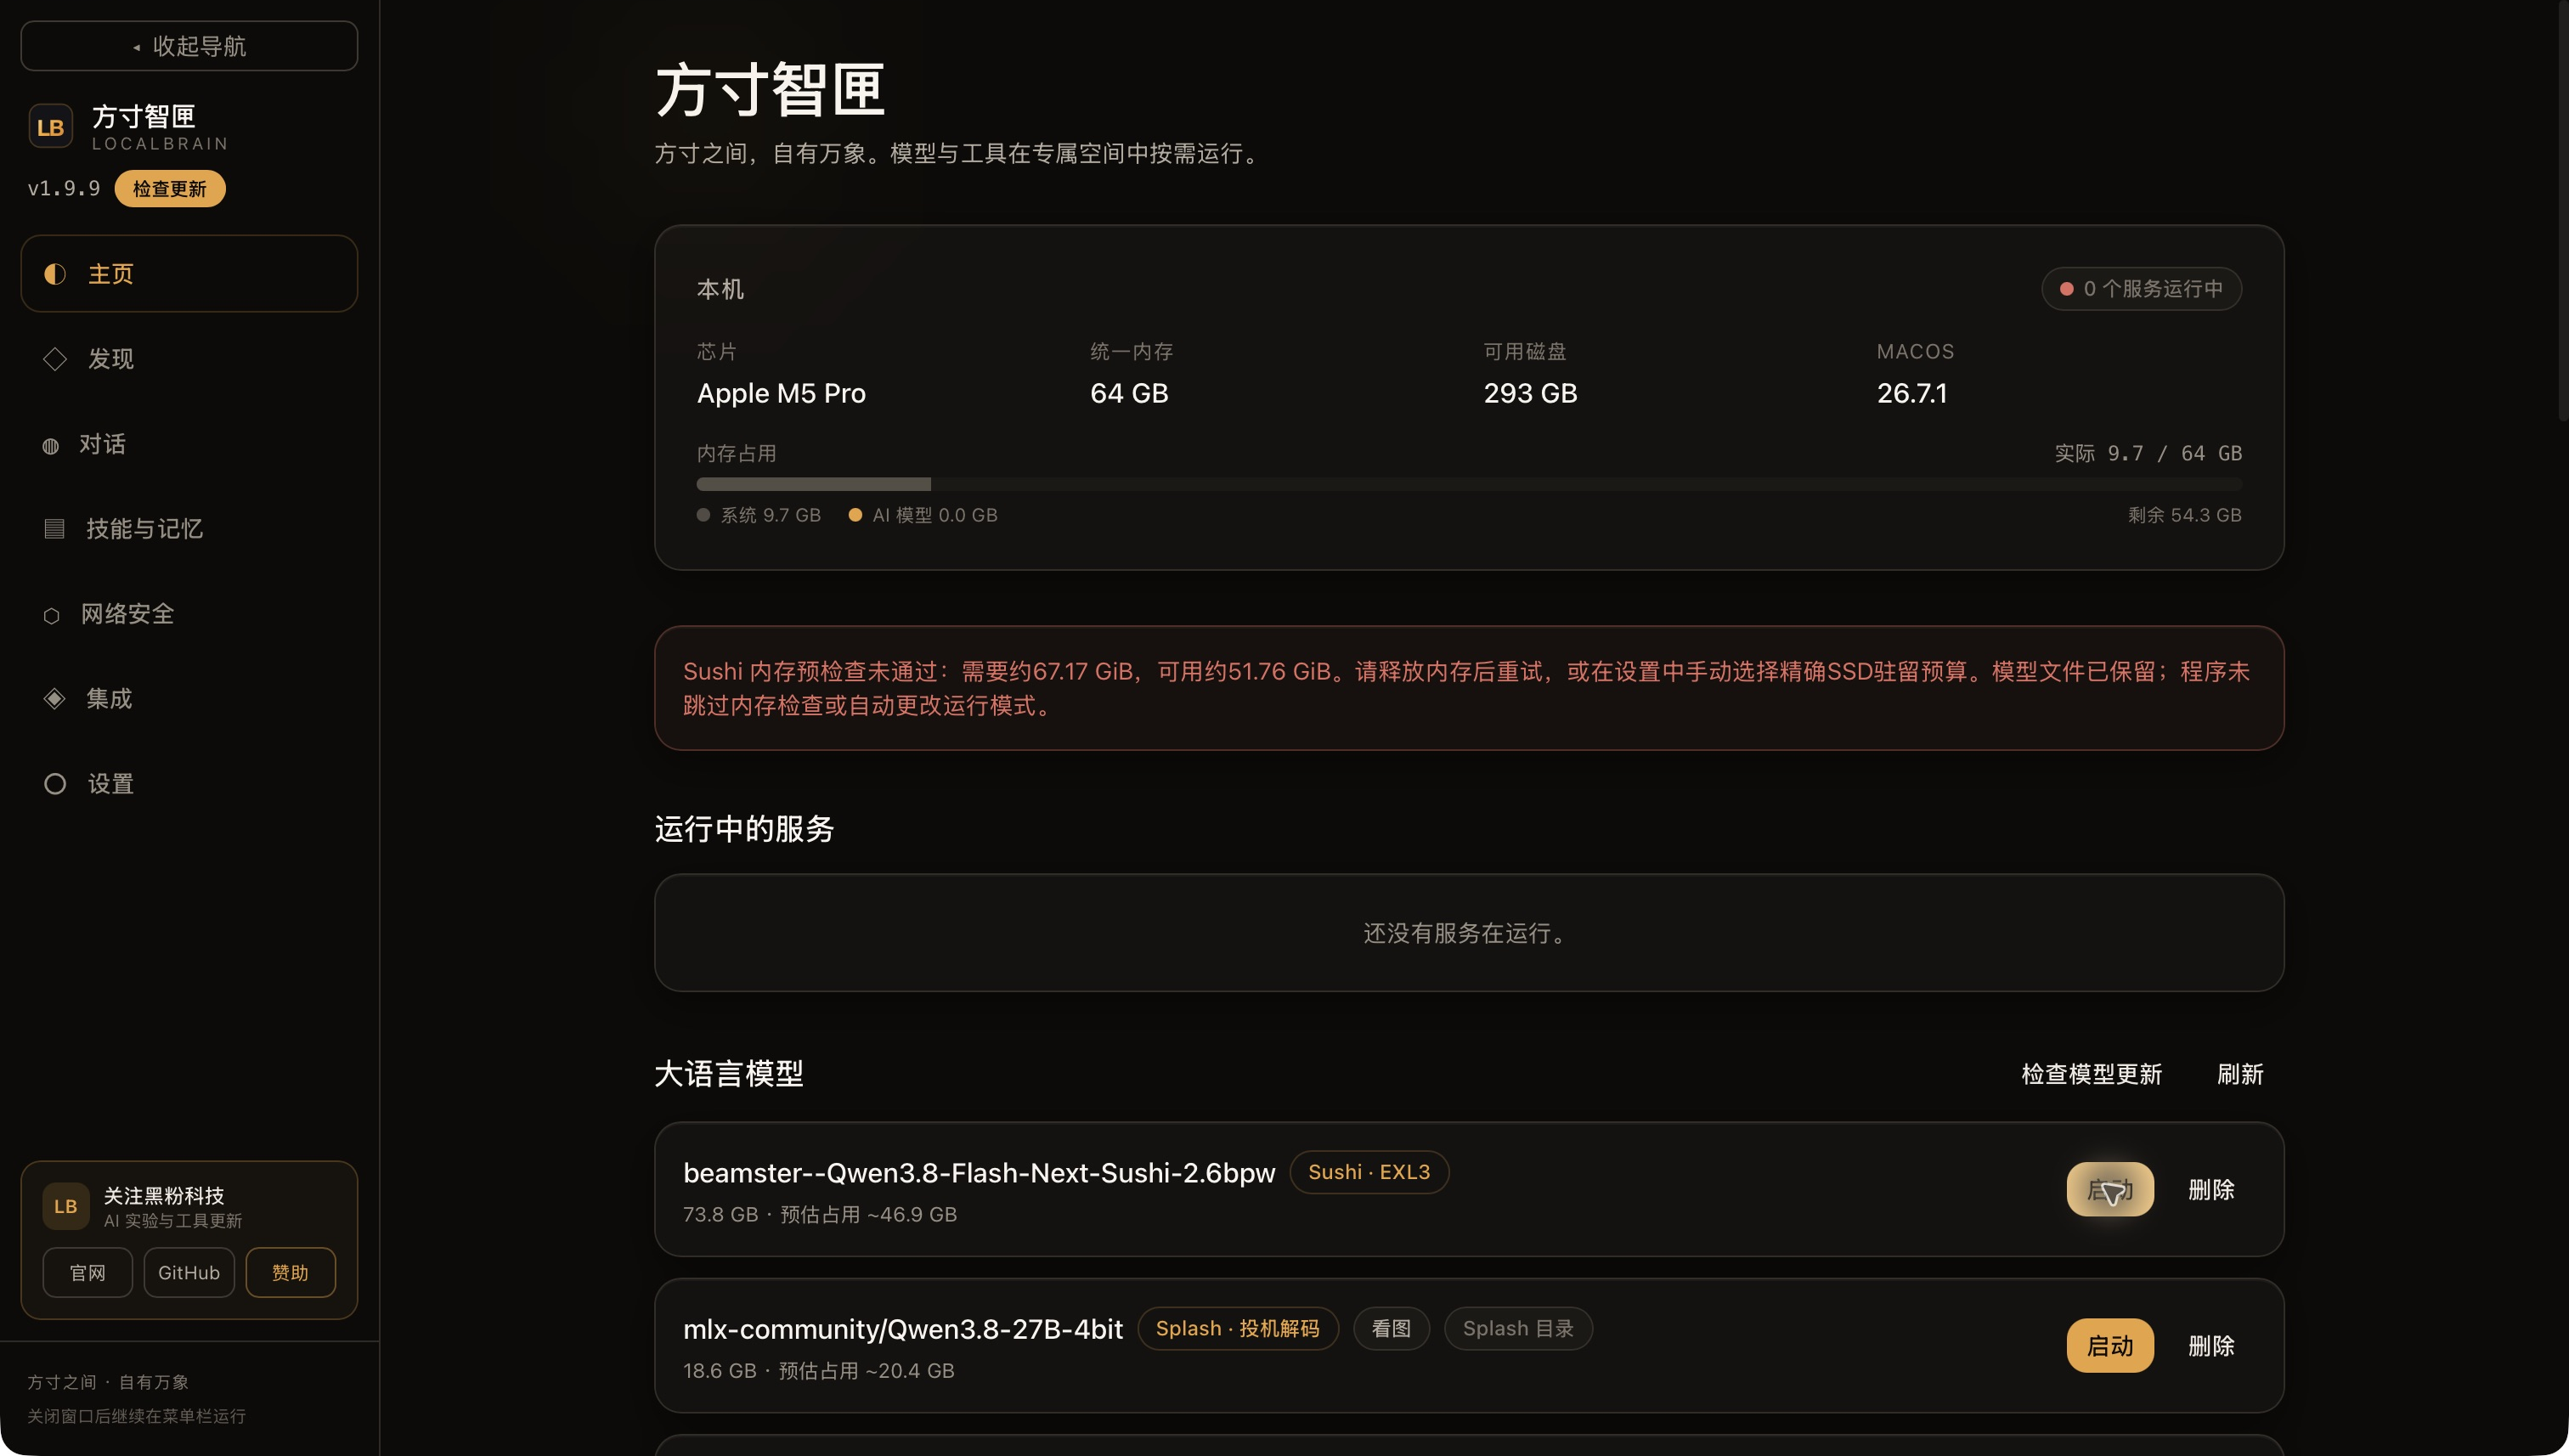Open the 设置 page
The width and height of the screenshot is (2569, 1456).
pos(189,784)
